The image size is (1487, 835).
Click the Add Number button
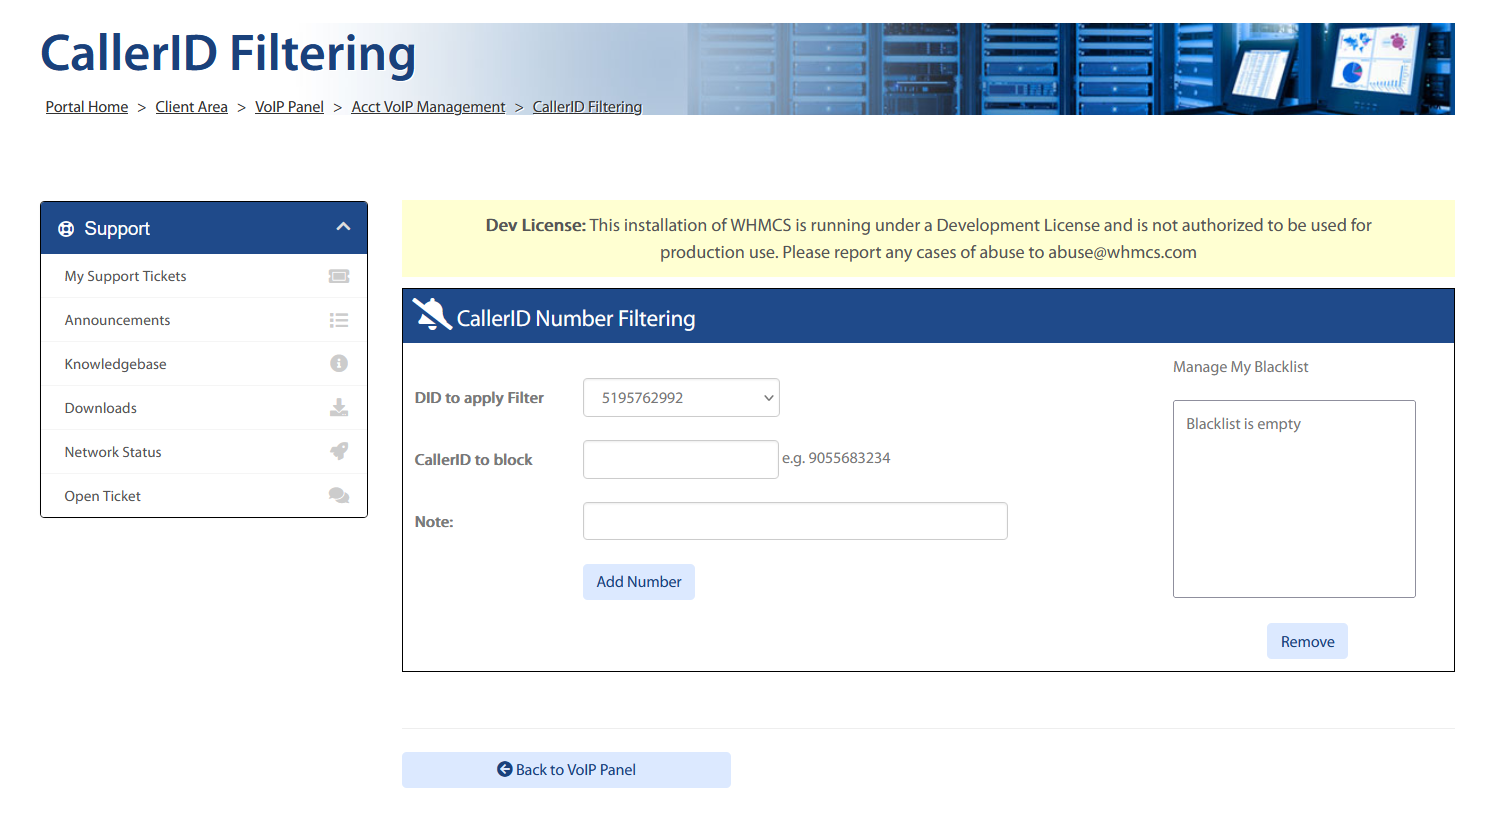[639, 582]
